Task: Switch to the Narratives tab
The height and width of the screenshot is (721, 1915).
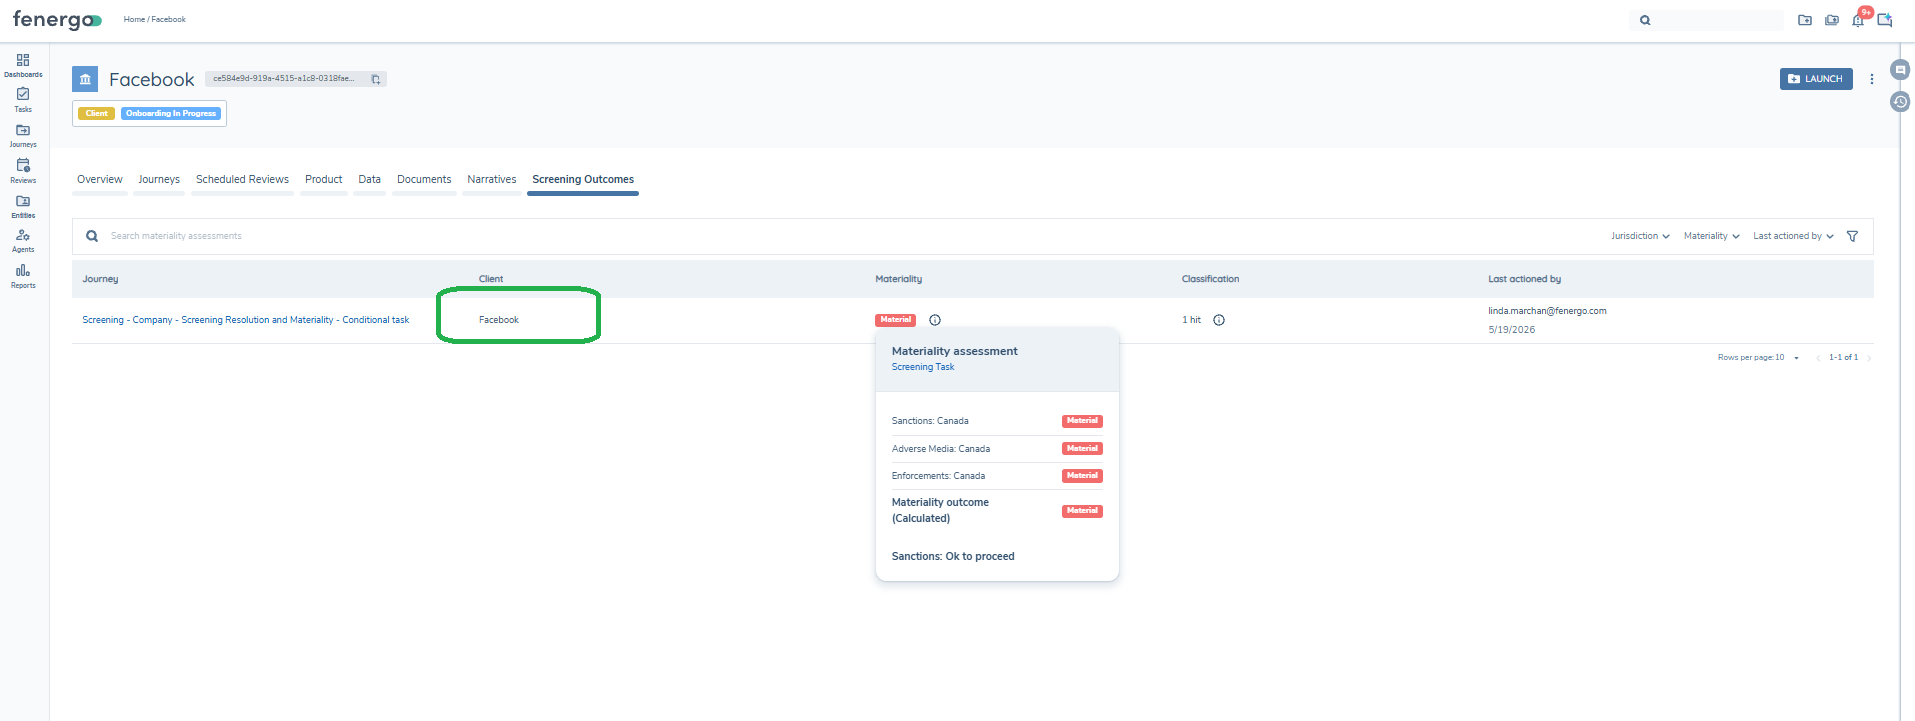Action: tap(492, 180)
